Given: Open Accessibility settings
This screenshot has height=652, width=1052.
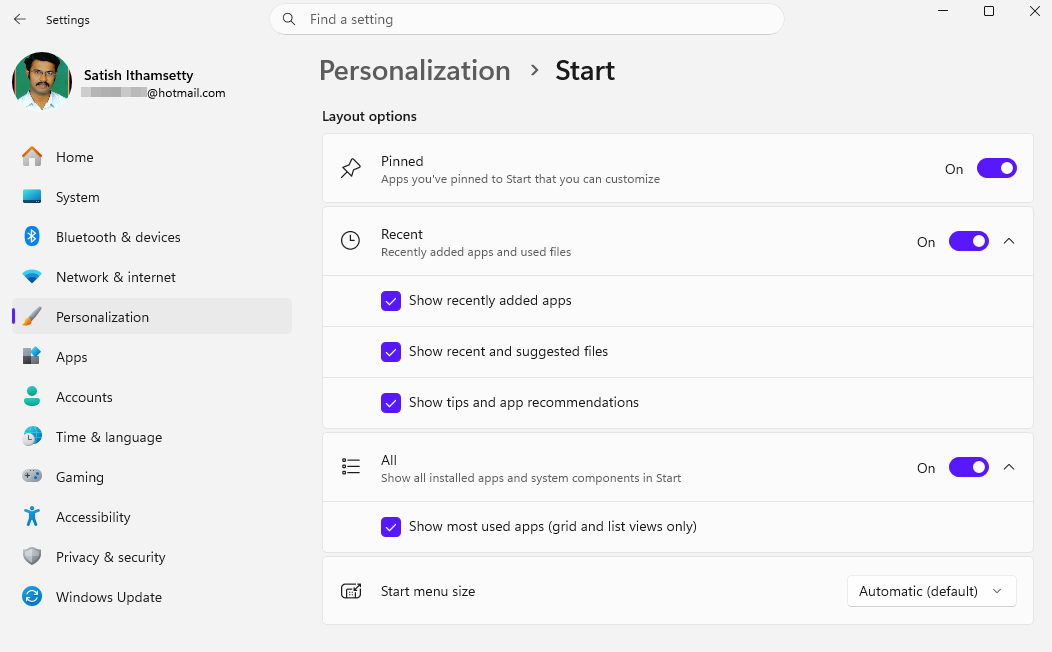Looking at the screenshot, I should 152,517.
